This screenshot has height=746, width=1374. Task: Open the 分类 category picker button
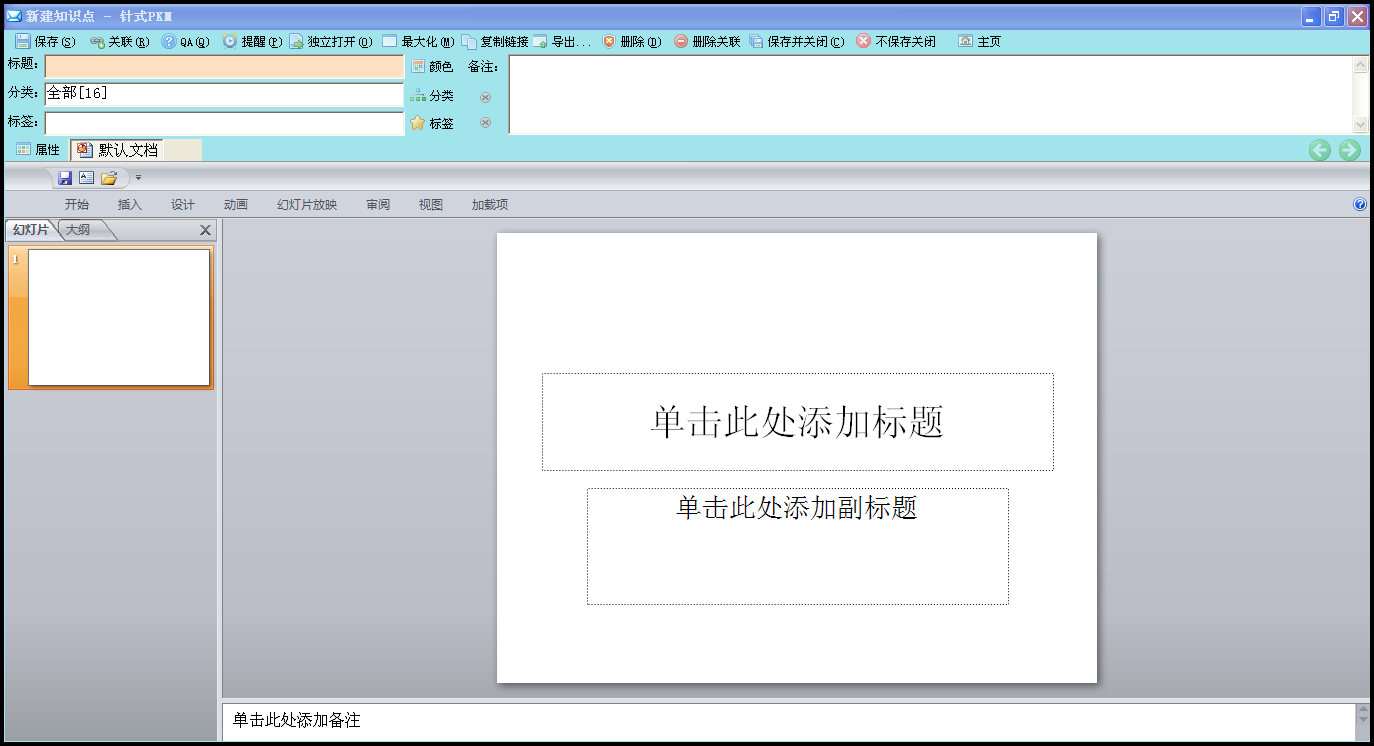click(x=432, y=96)
